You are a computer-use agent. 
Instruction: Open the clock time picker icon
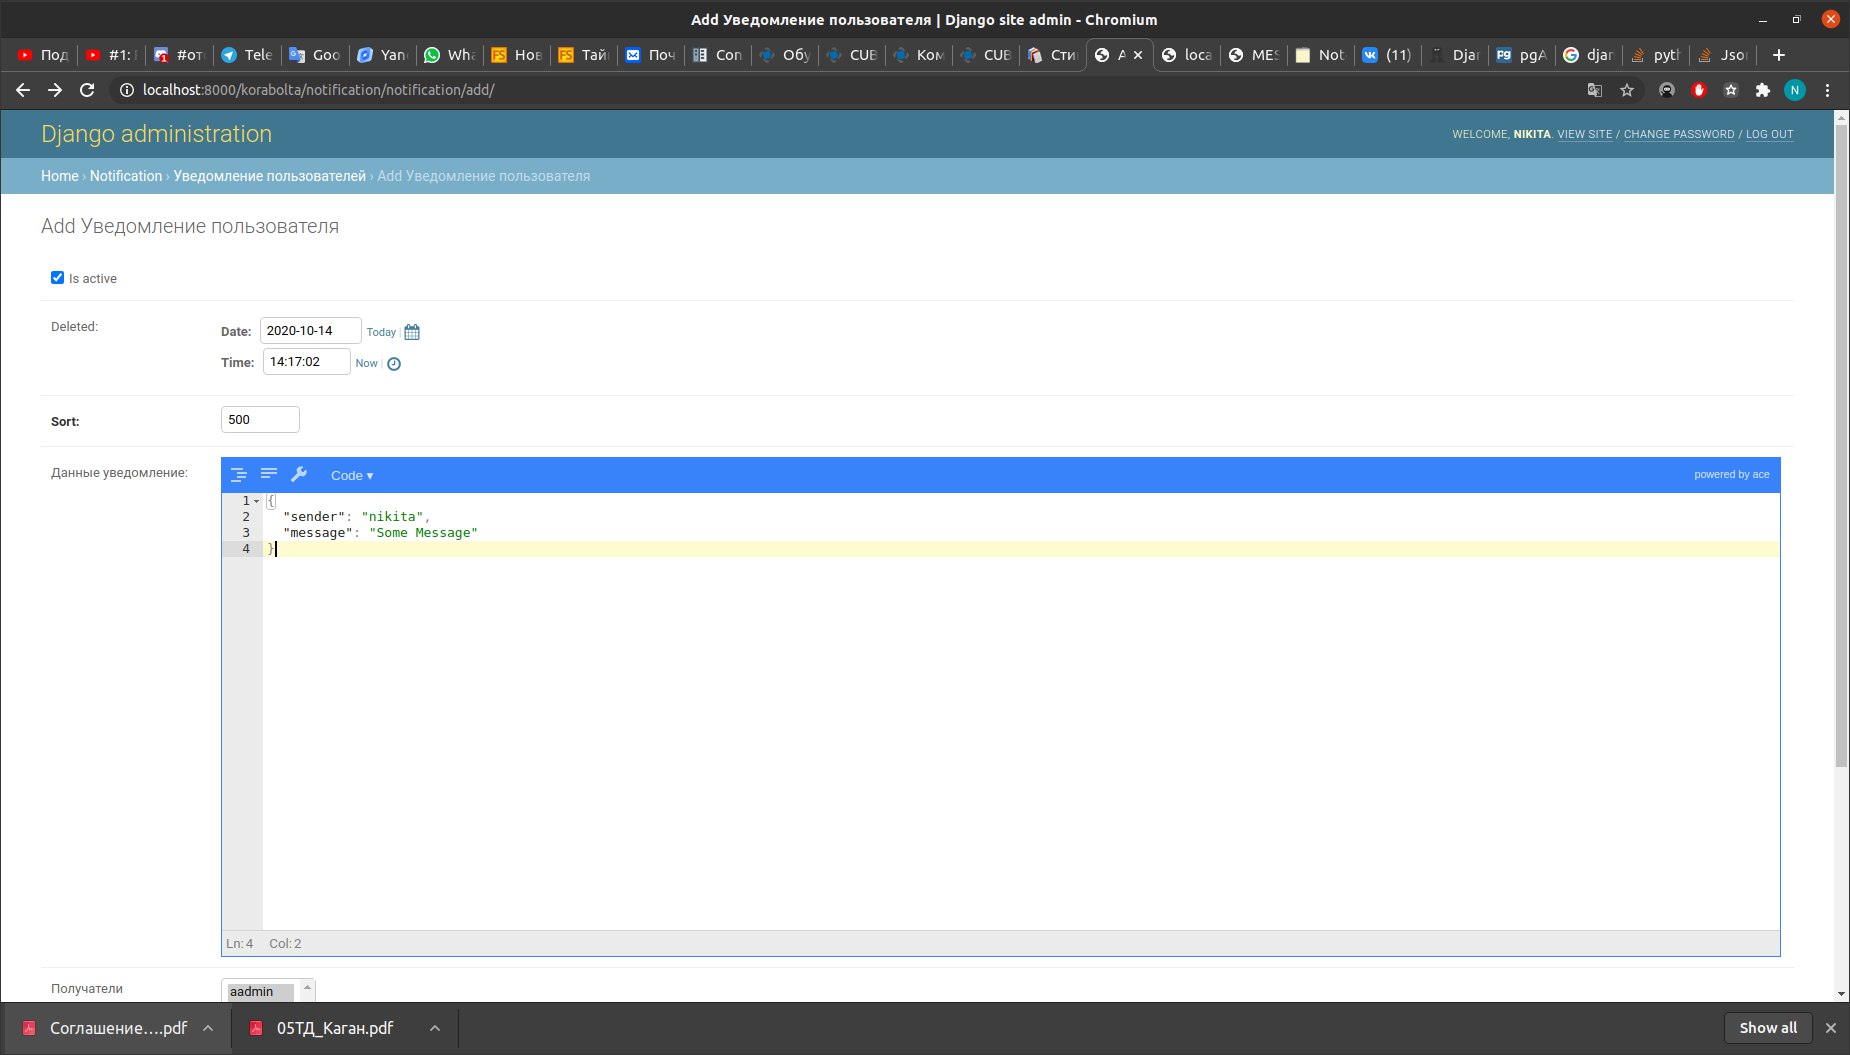(394, 364)
